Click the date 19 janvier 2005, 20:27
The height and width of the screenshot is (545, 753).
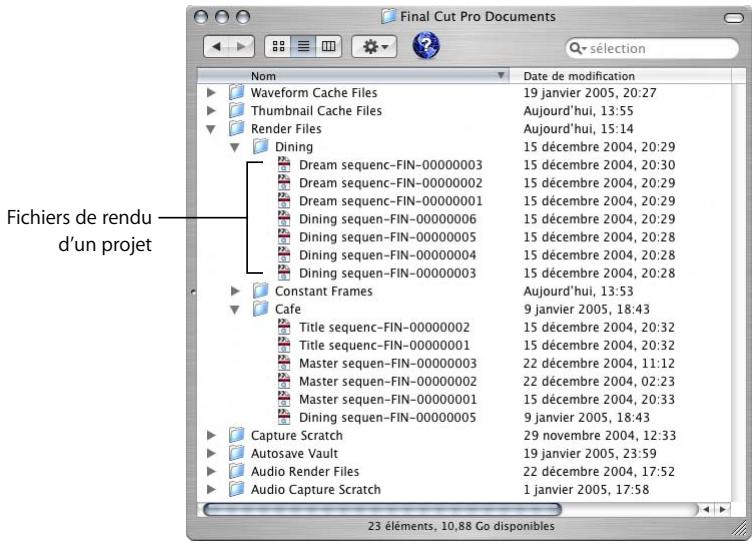click(590, 93)
